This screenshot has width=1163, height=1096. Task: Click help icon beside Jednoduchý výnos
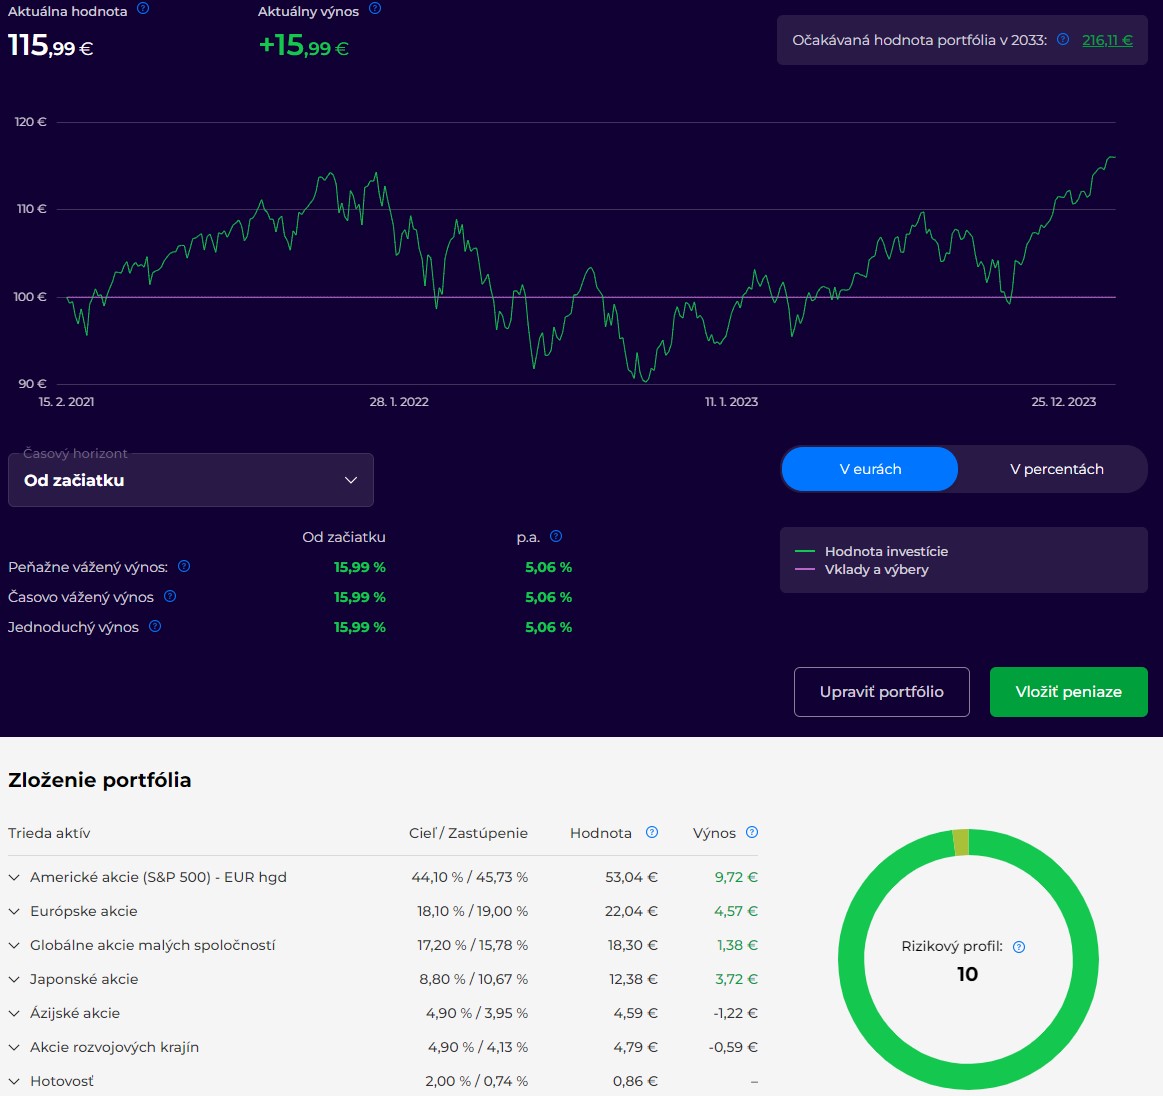coord(155,627)
